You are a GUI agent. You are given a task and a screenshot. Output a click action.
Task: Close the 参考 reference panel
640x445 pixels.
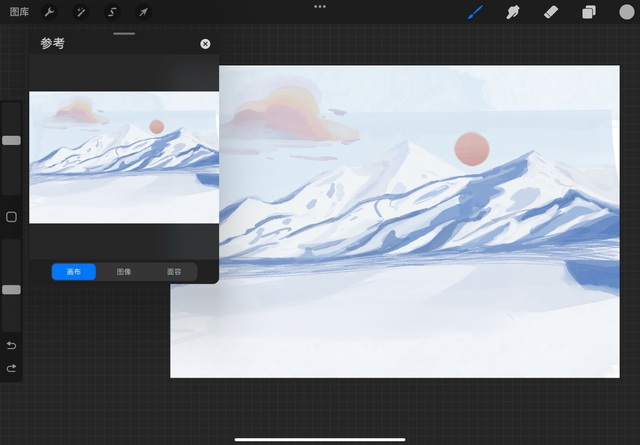click(x=205, y=44)
